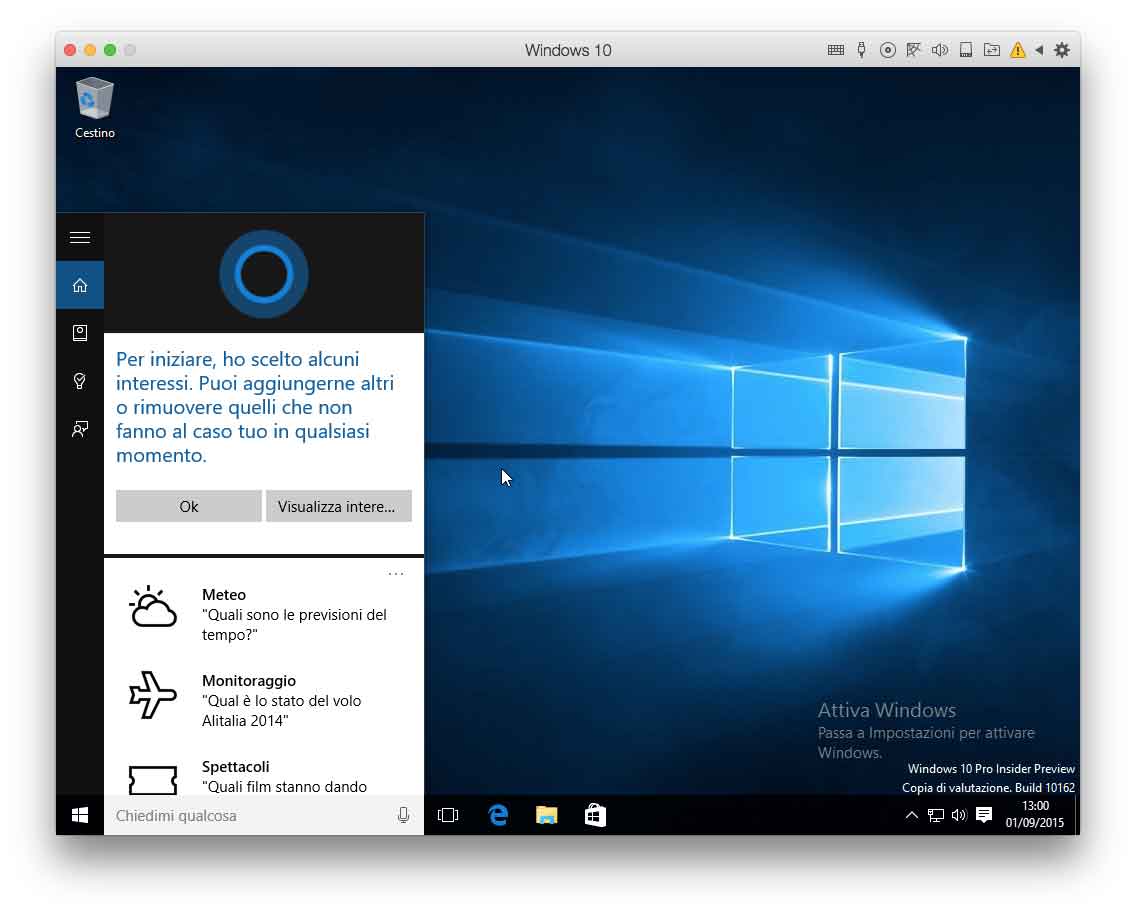The width and height of the screenshot is (1136, 915).
Task: Collapse VM toolbar icons with the arrow
Action: tap(1039, 50)
